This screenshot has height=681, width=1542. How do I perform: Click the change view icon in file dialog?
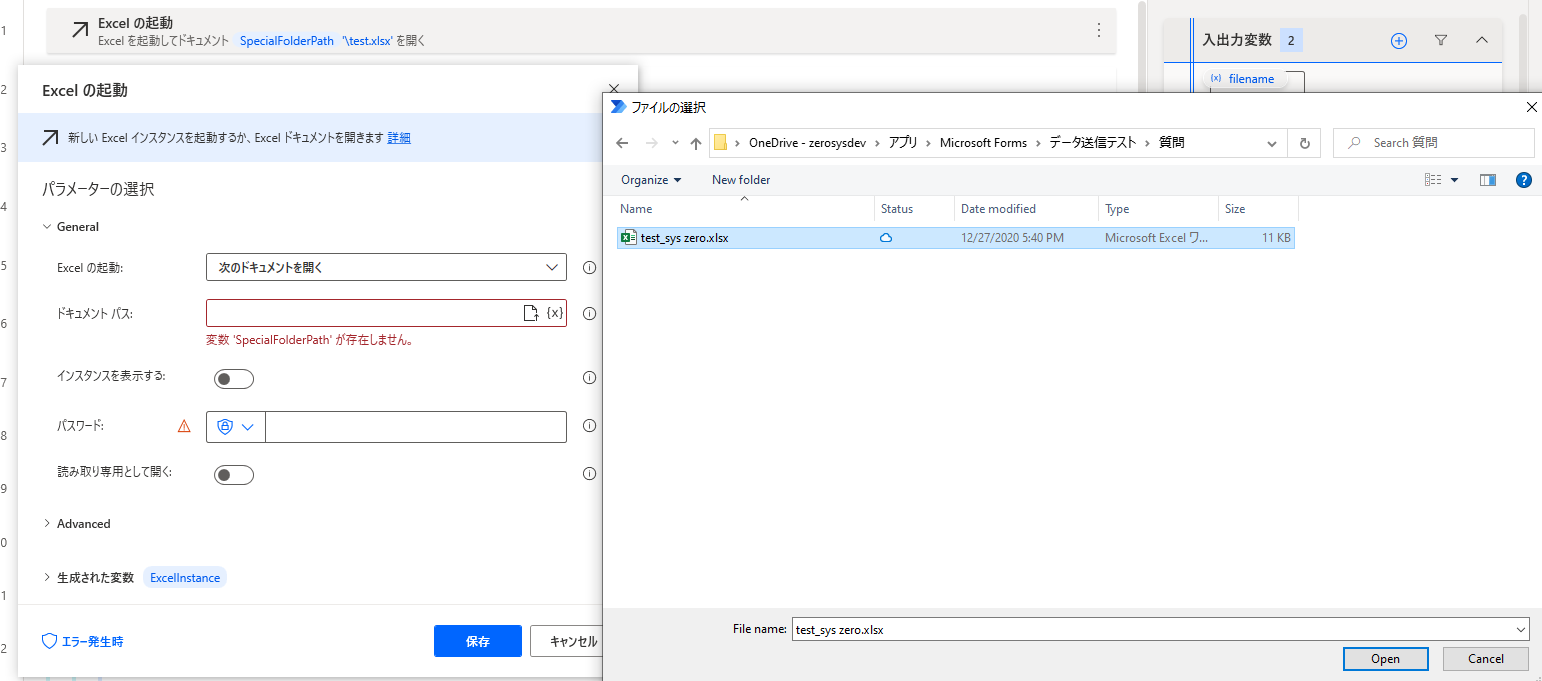1433,180
